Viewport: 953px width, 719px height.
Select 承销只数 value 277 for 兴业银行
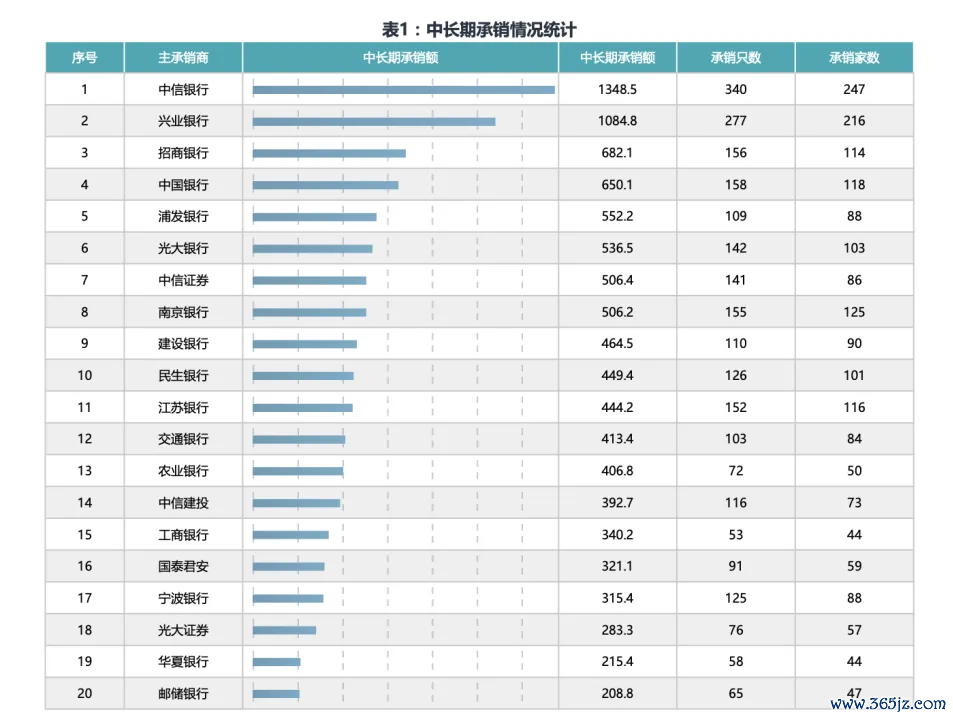(735, 121)
